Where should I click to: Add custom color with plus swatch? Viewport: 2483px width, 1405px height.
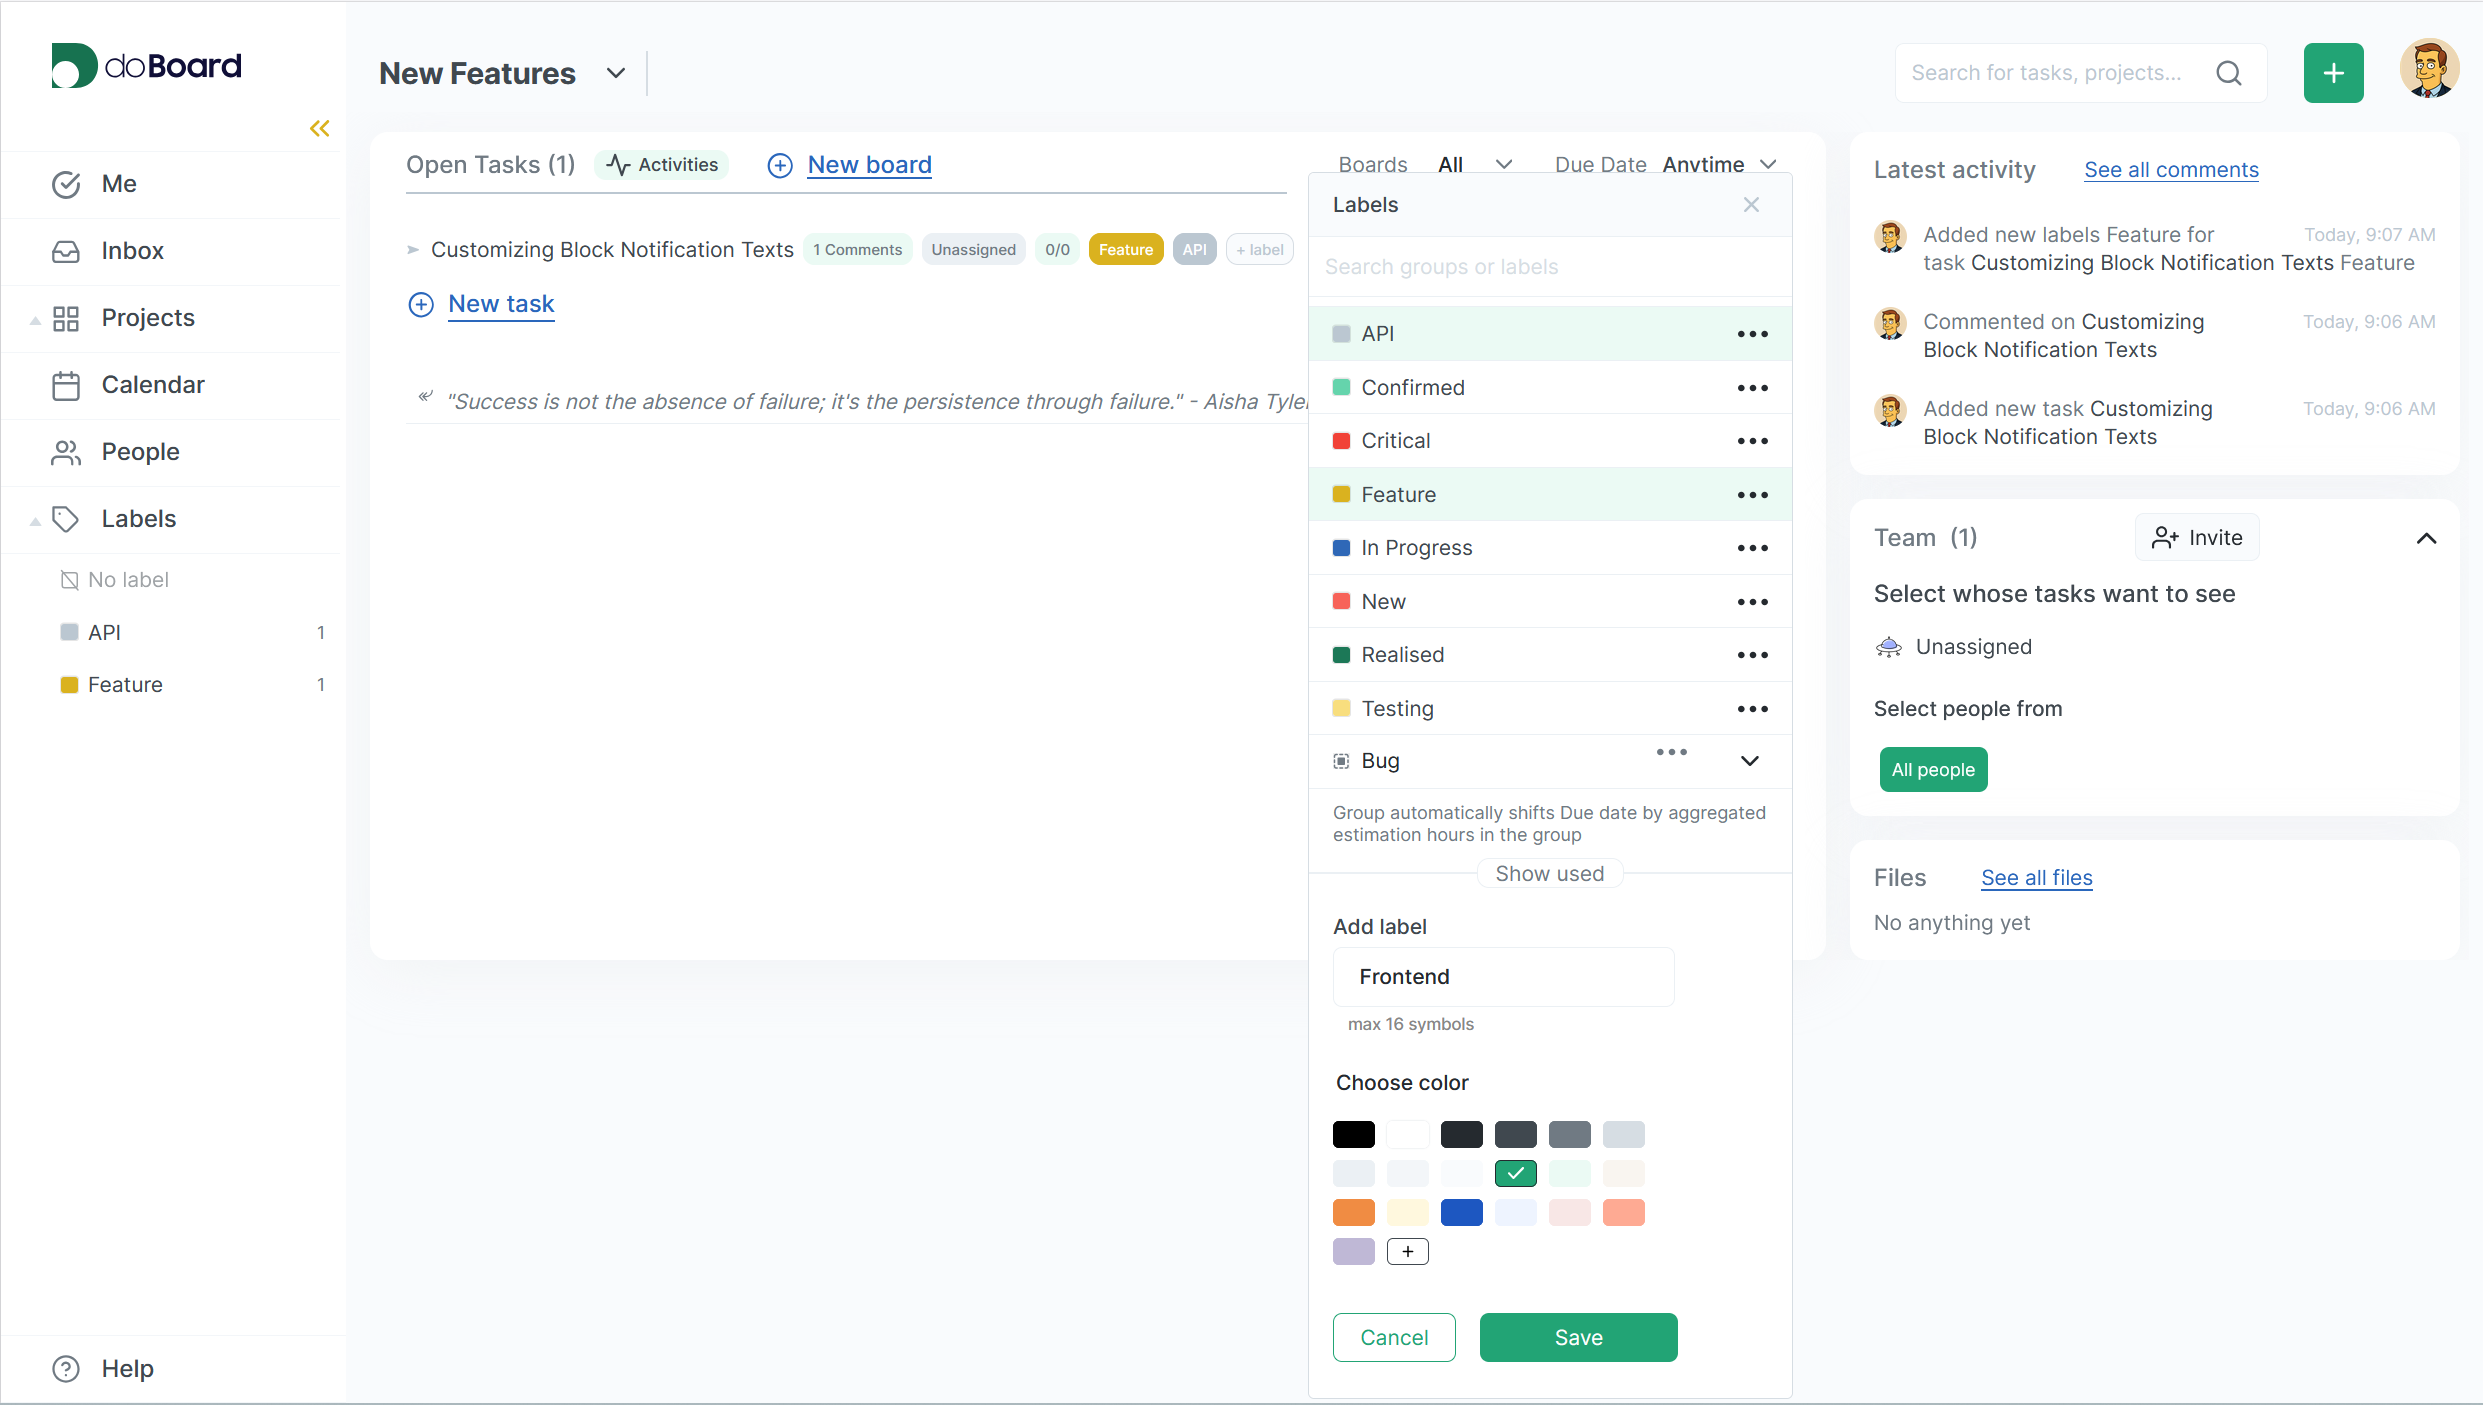(1407, 1251)
